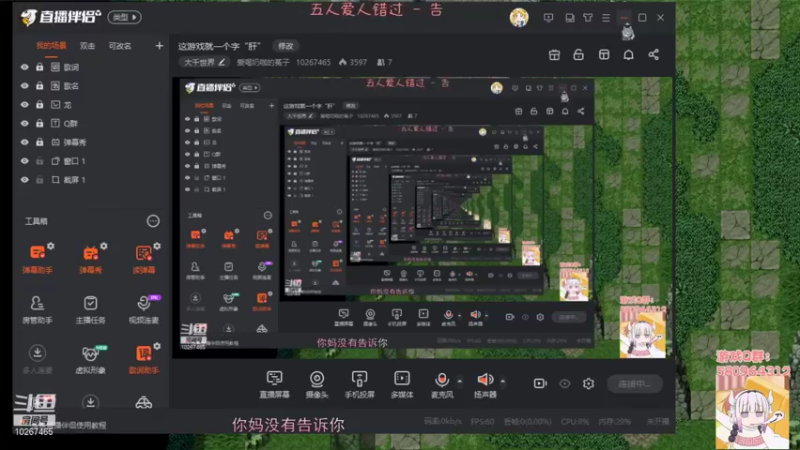The height and width of the screenshot is (450, 800).
Task: Mute the 麦克风 microphone
Action: [442, 384]
